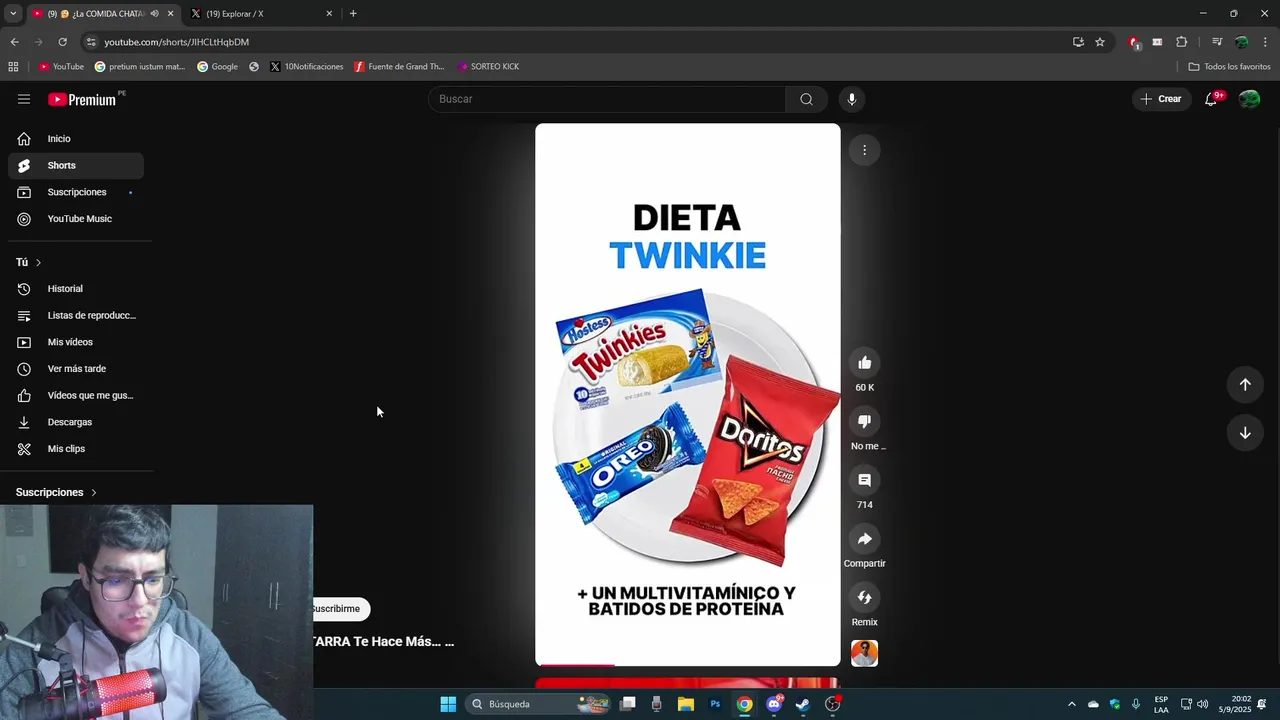1280x720 pixels.
Task: Open the notifications bell
Action: pyautogui.click(x=1211, y=99)
